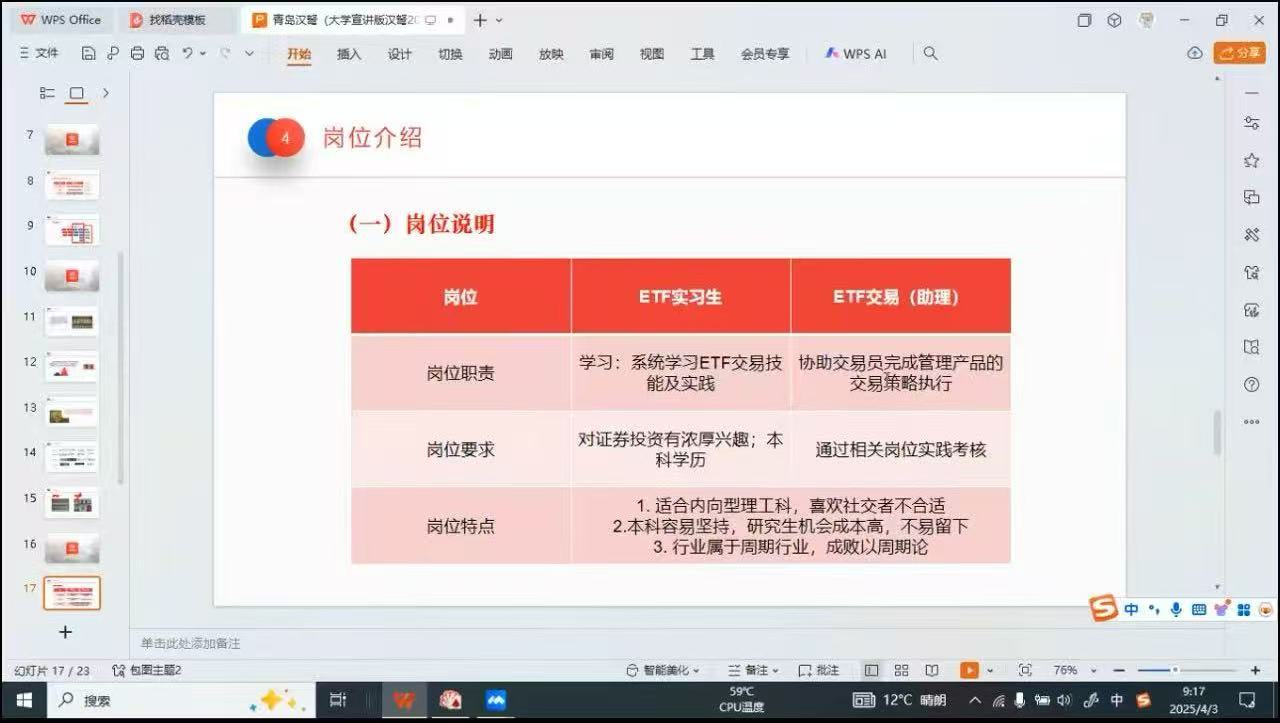Click the cloud upload icon beside Share

[x=1194, y=54]
